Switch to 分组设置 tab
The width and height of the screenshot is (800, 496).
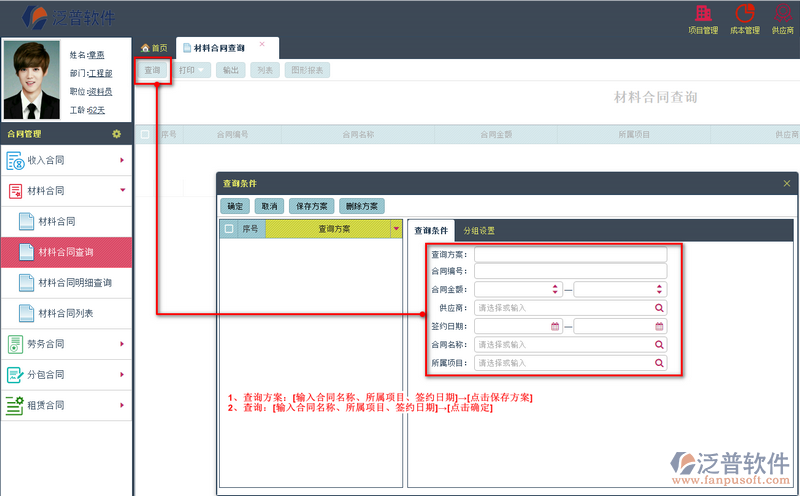pyautogui.click(x=479, y=231)
